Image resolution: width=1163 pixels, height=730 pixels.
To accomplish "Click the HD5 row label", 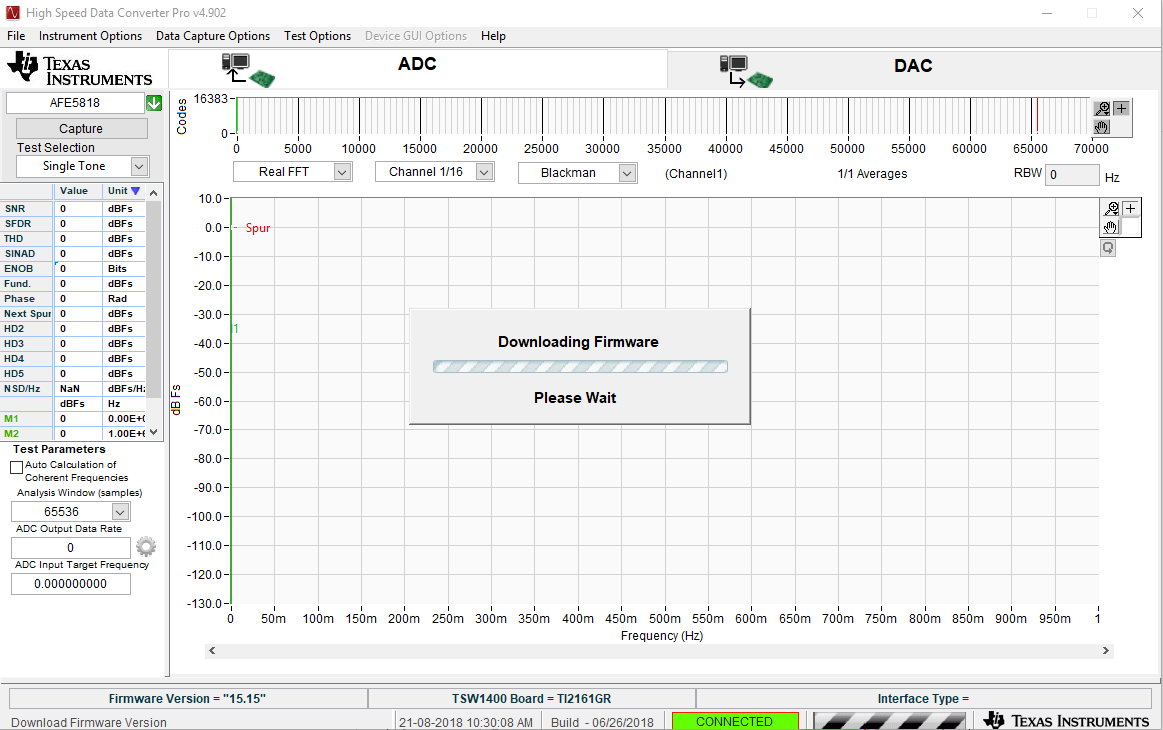I will (x=14, y=374).
